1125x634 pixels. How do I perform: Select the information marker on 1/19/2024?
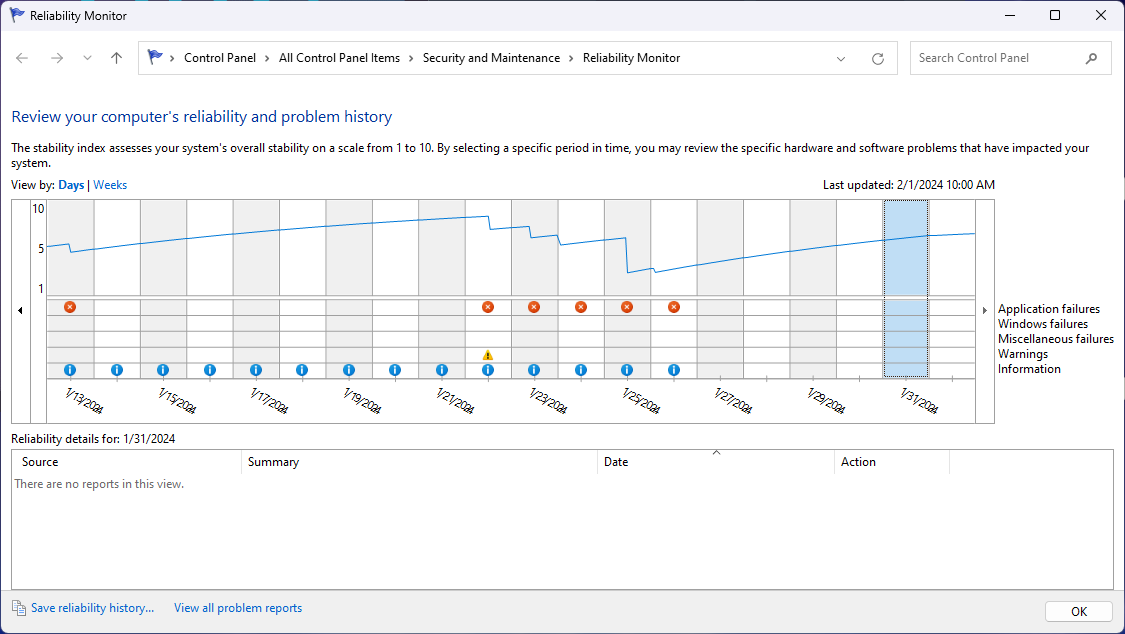pyautogui.click(x=349, y=370)
